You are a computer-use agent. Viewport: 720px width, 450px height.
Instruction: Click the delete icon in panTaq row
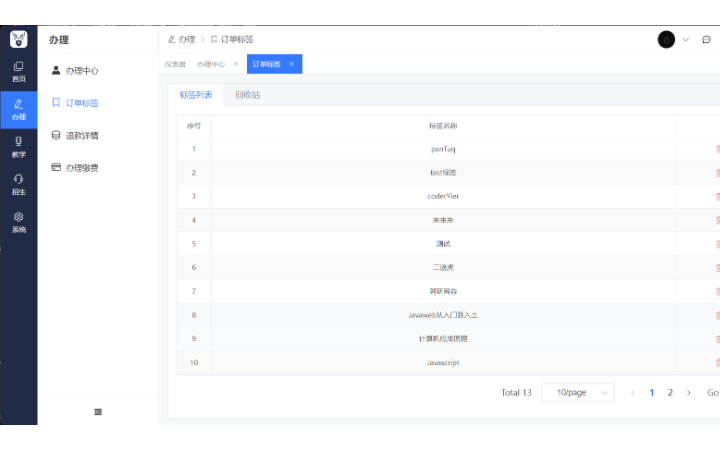(716, 149)
